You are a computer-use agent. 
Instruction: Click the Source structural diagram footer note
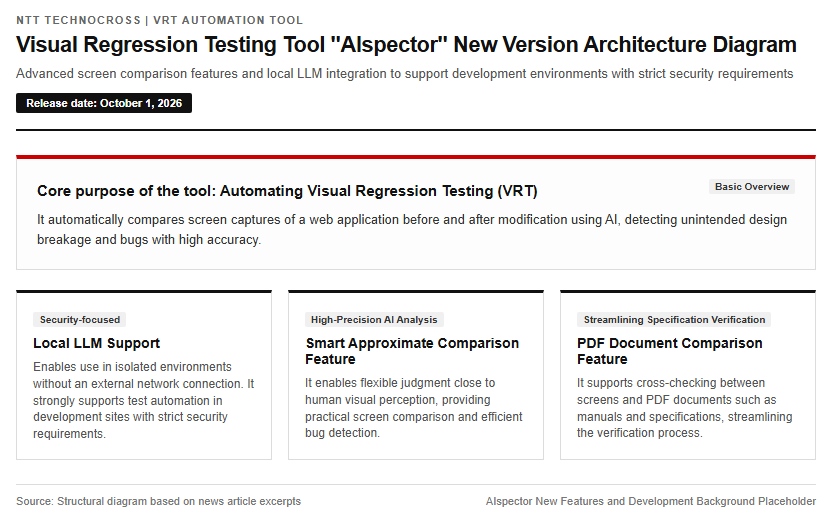click(158, 501)
